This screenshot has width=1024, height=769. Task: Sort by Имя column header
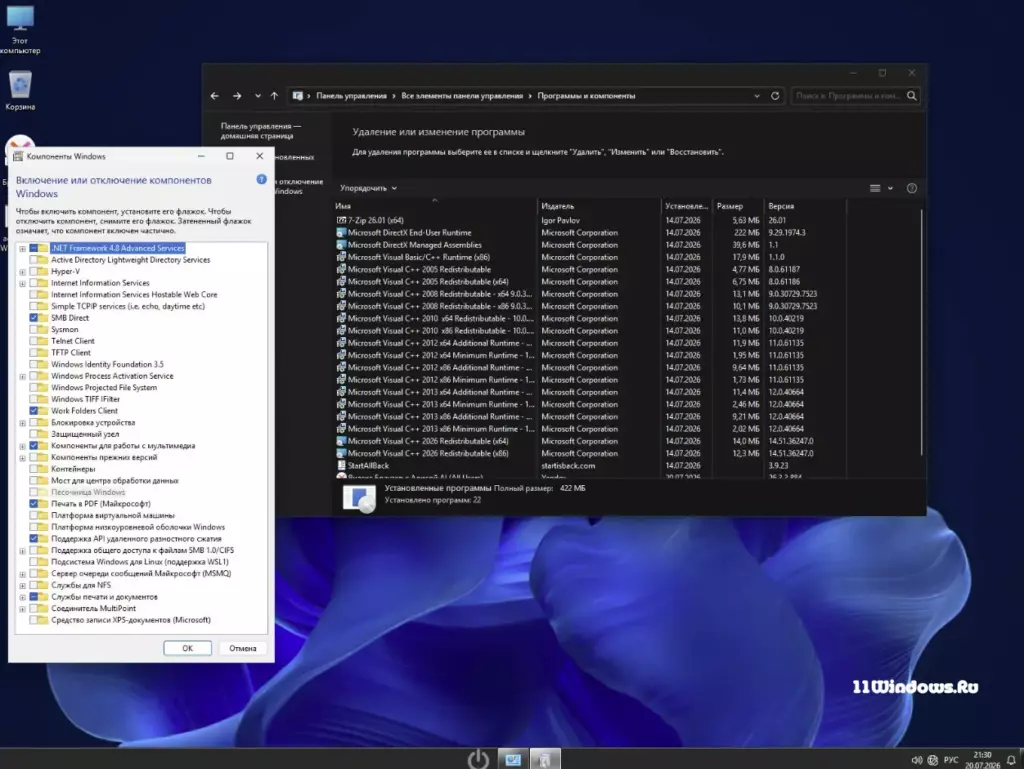(x=434, y=206)
